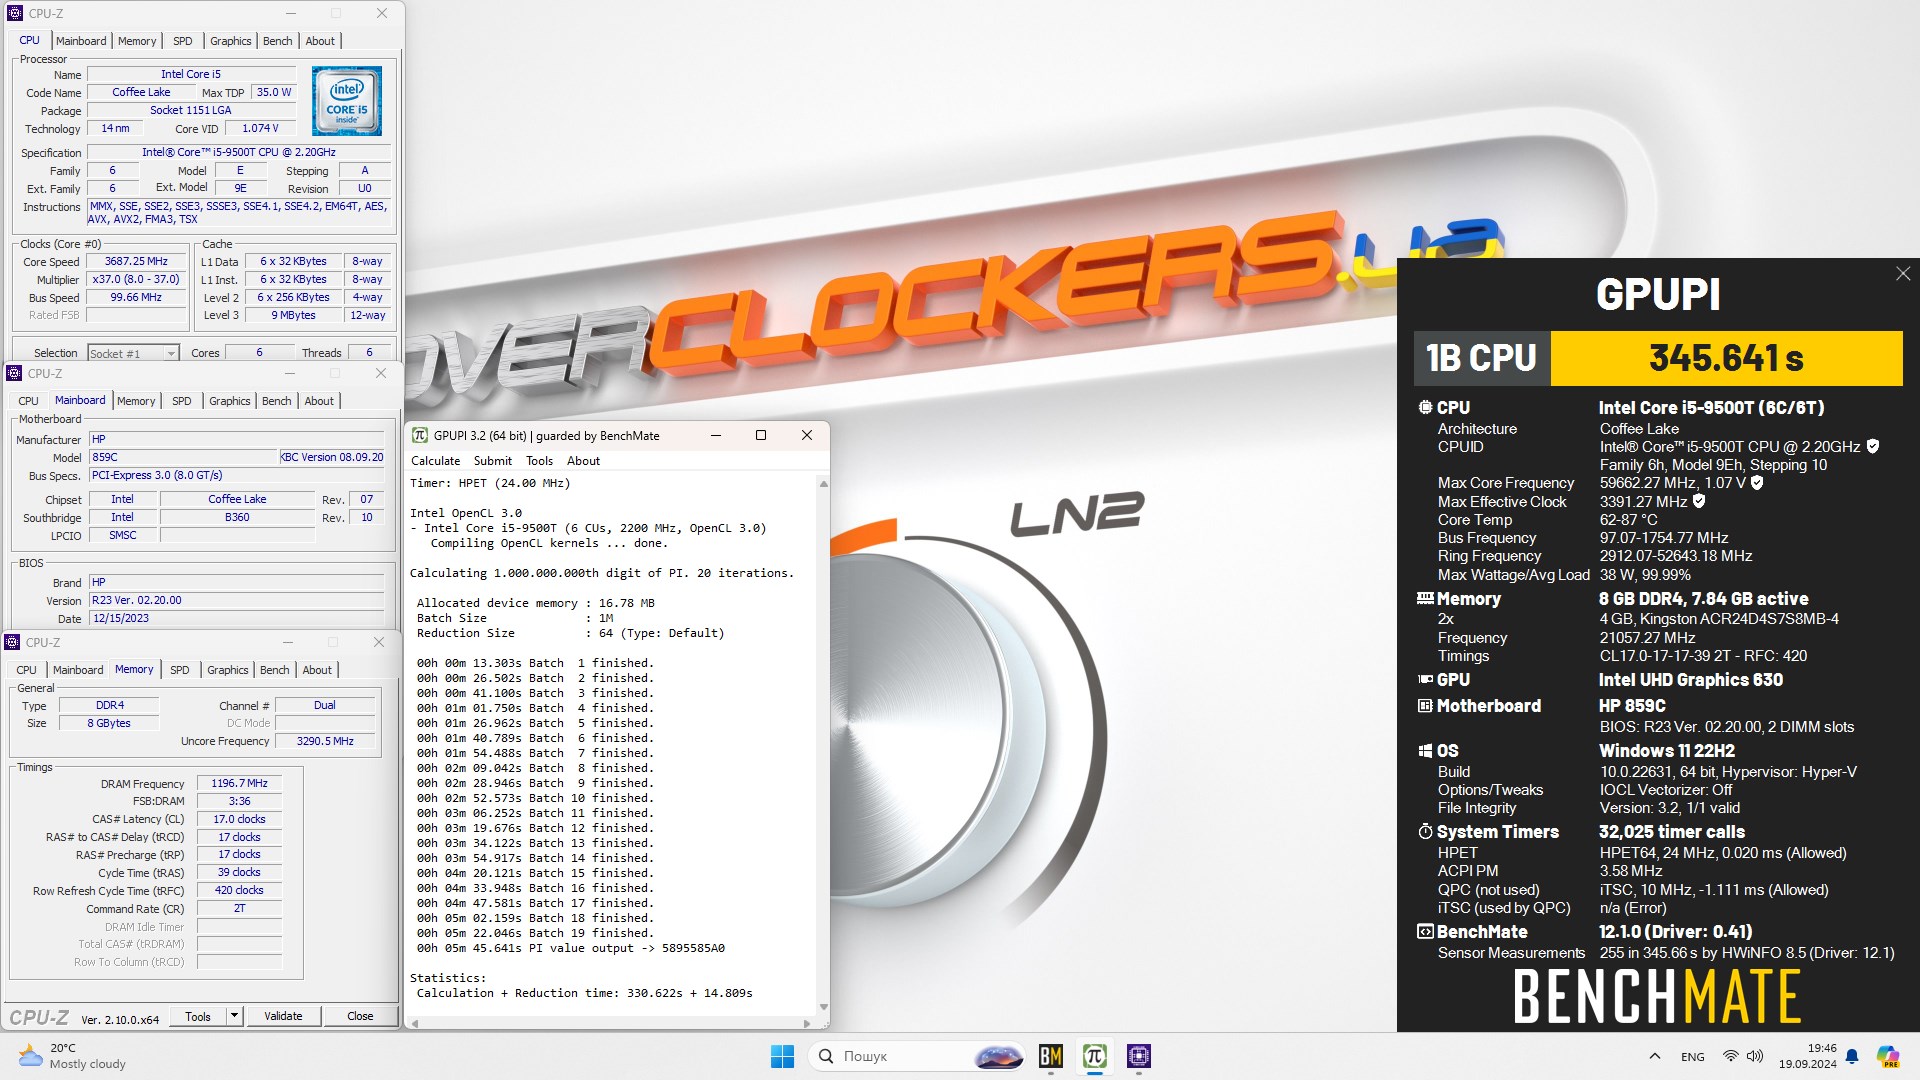Click the GPUPI pi icon in window title bar
The image size is (1920, 1080).
tap(420, 436)
